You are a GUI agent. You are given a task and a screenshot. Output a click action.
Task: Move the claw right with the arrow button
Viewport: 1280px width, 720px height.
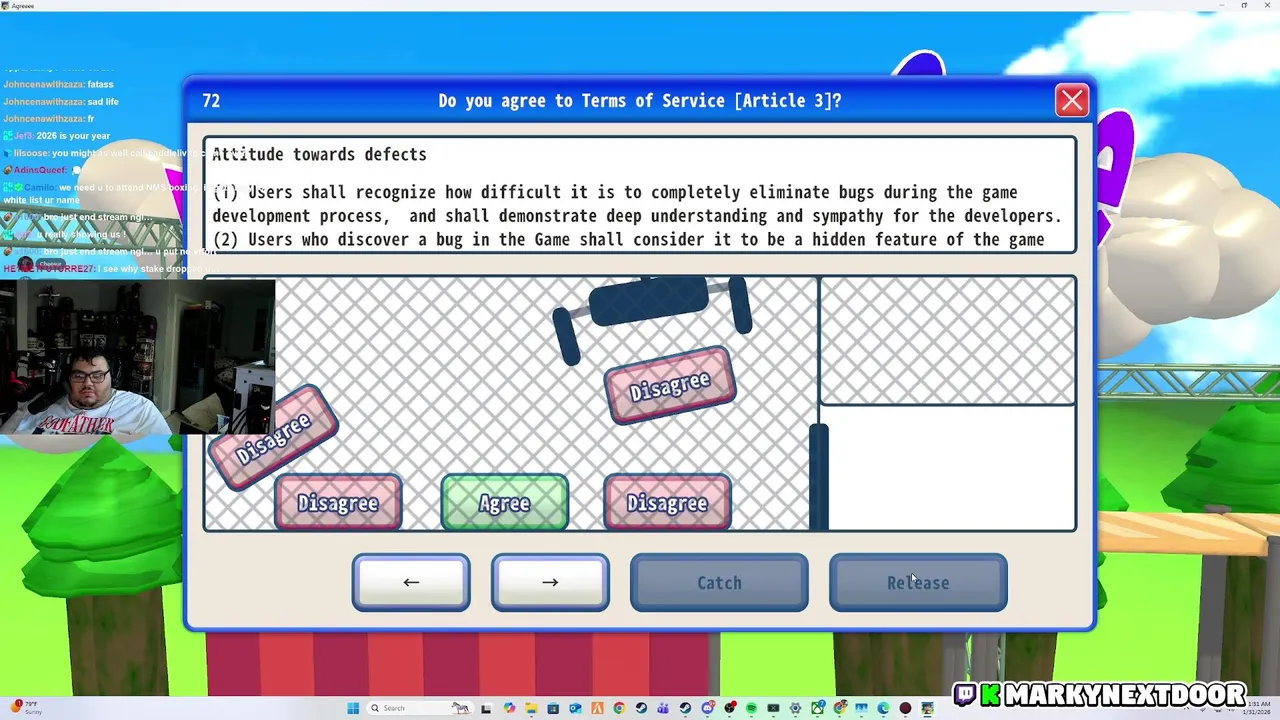point(550,582)
